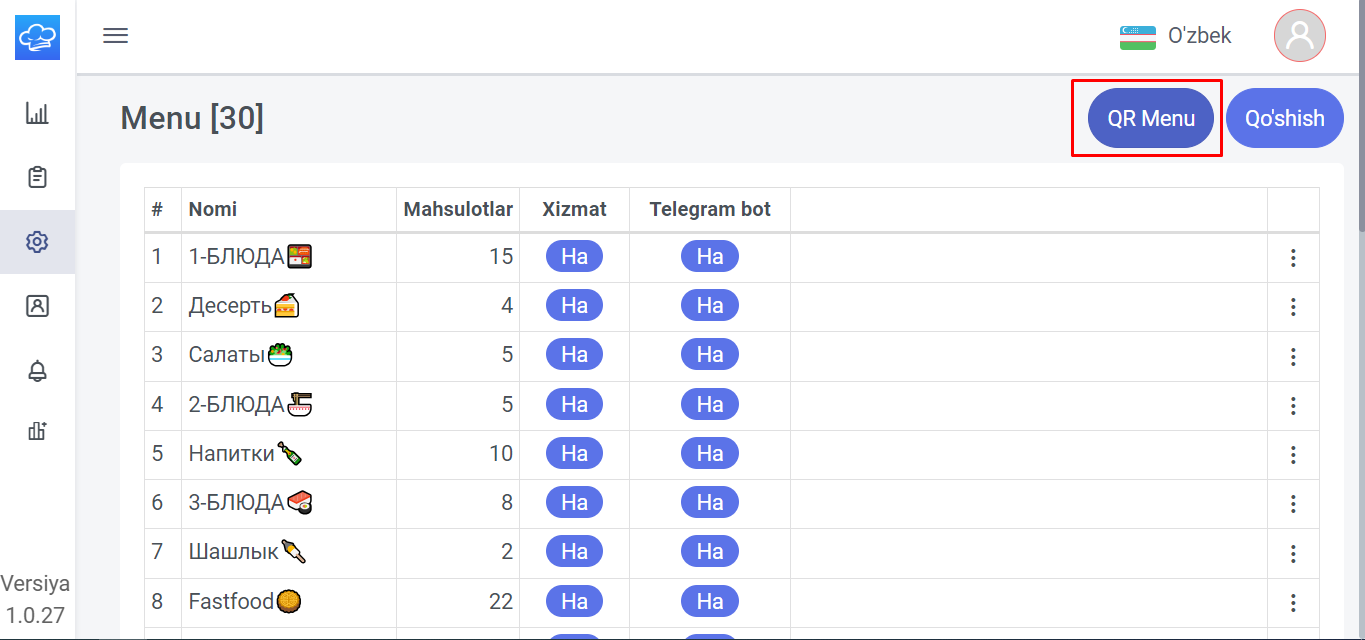Open the bell notifications sidebar icon
This screenshot has height=640, width=1365.
coord(37,371)
